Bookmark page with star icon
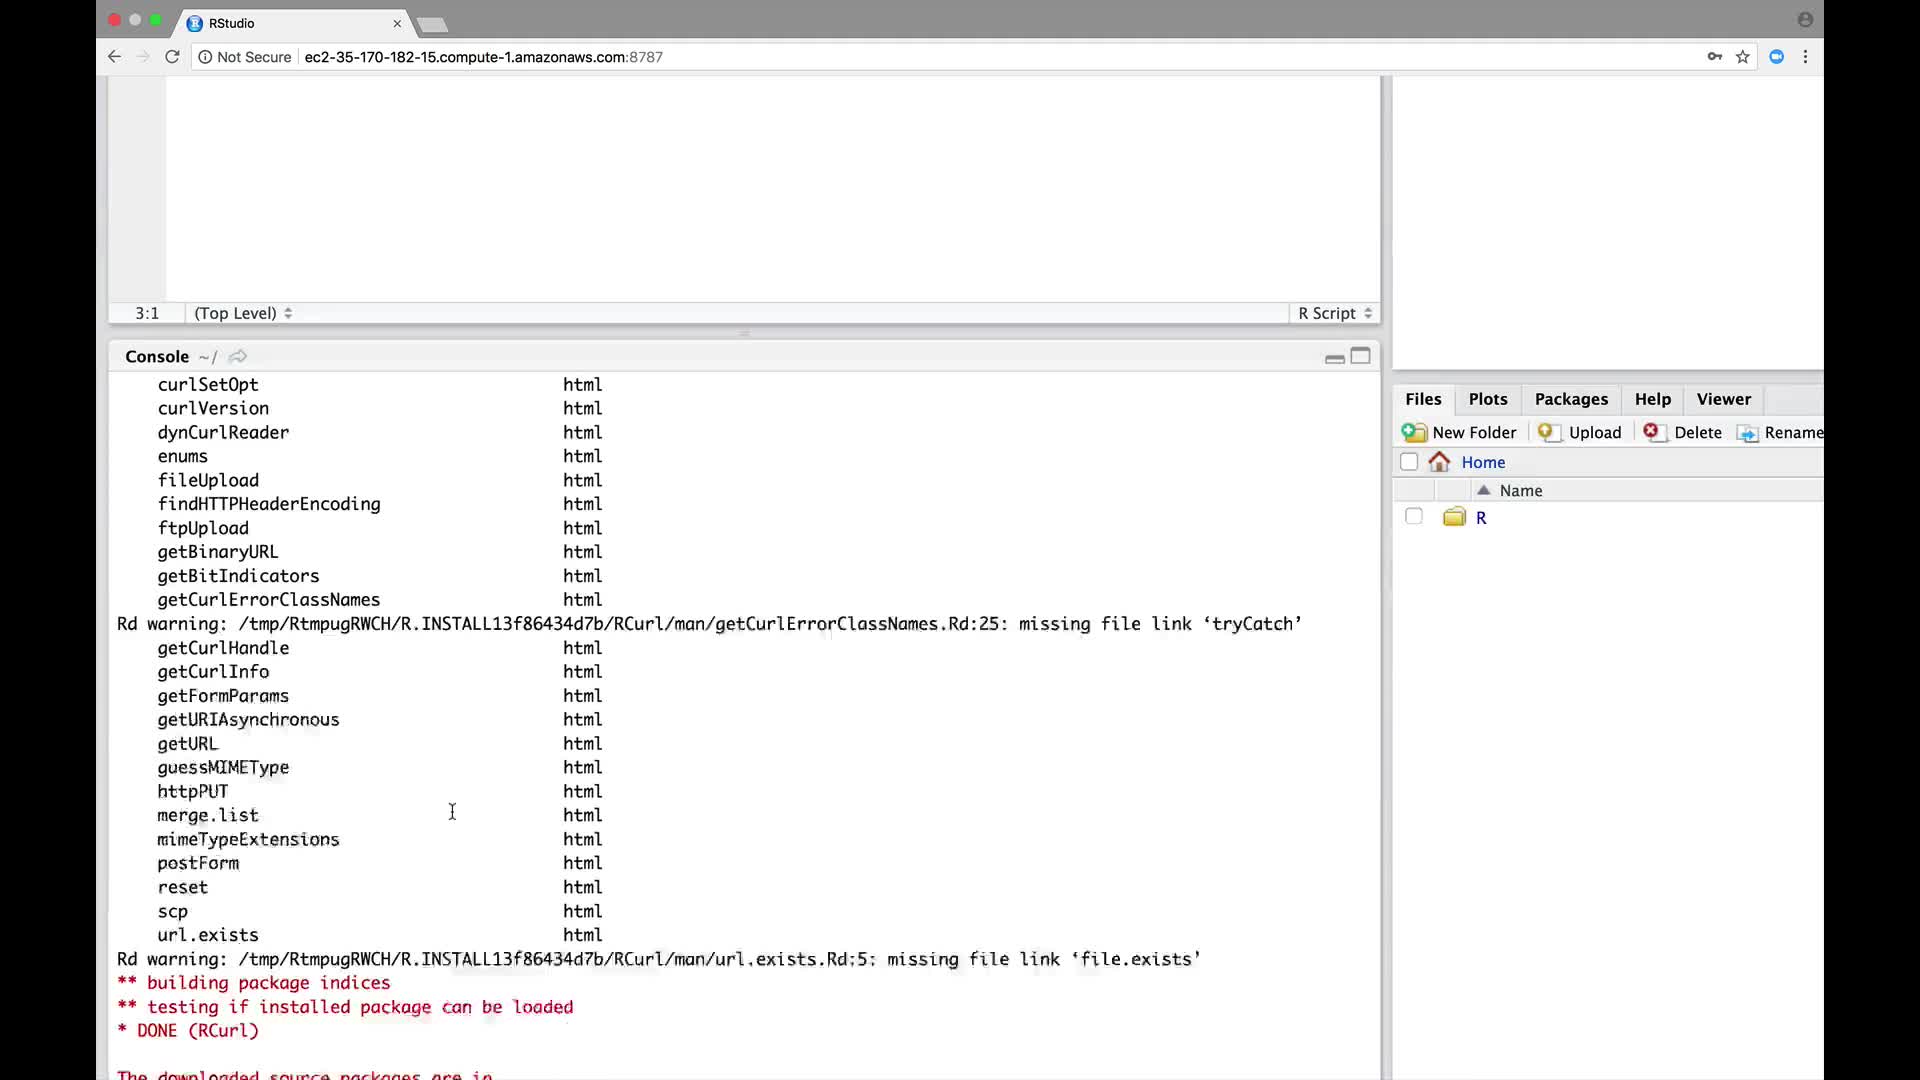The height and width of the screenshot is (1080, 1920). pyautogui.click(x=1743, y=57)
